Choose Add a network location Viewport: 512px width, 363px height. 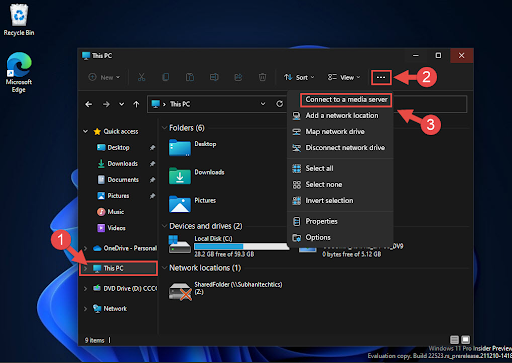pos(340,116)
